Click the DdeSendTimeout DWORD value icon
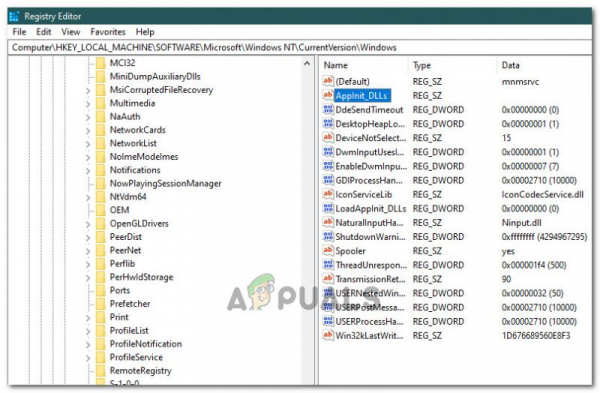The width and height of the screenshot is (600, 393). (x=328, y=109)
